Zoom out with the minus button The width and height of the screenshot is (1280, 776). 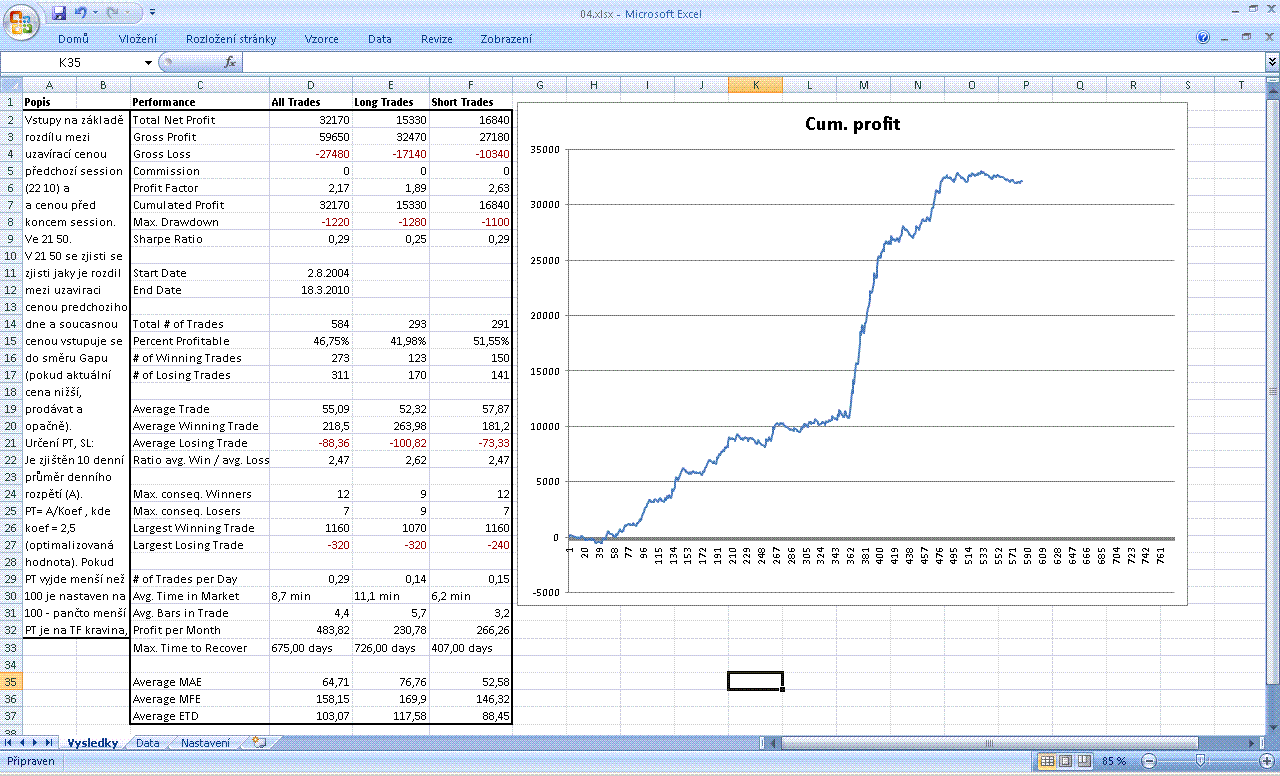(x=1149, y=761)
